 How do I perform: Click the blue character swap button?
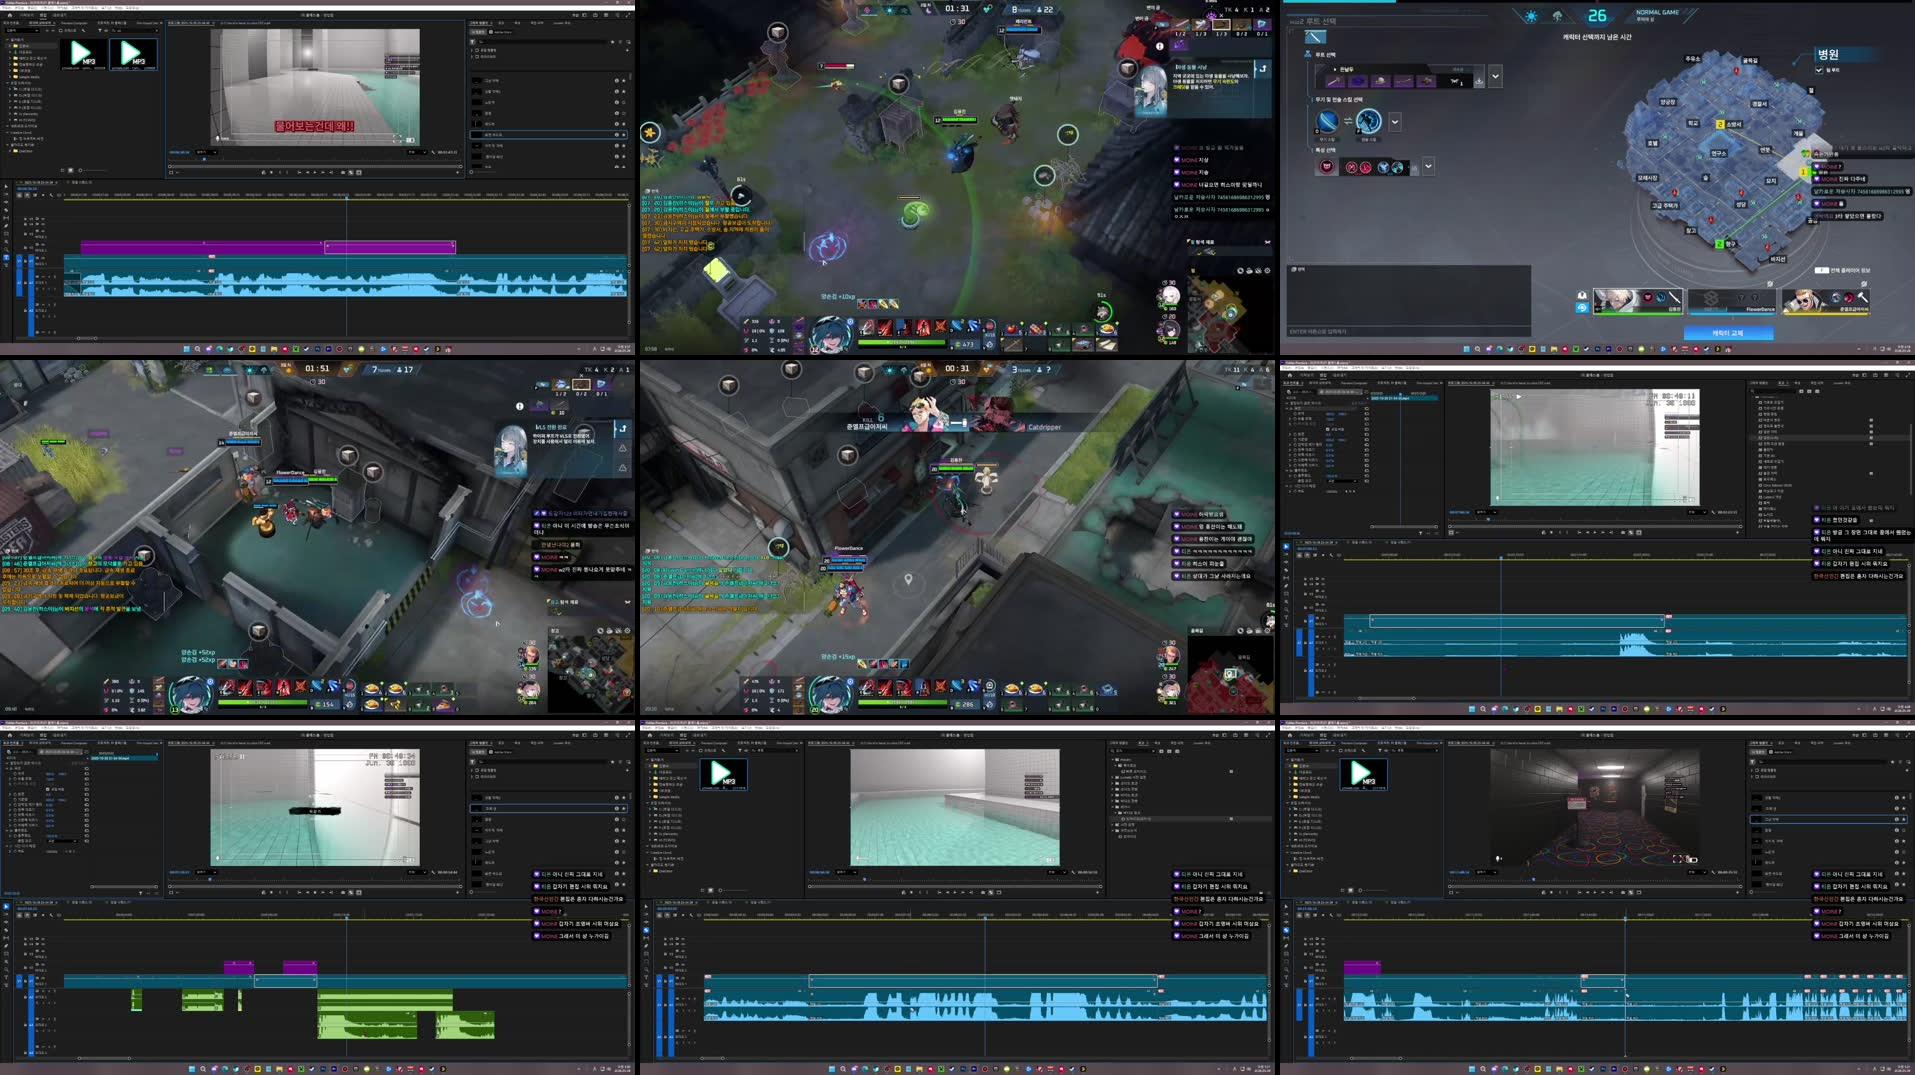point(1728,333)
